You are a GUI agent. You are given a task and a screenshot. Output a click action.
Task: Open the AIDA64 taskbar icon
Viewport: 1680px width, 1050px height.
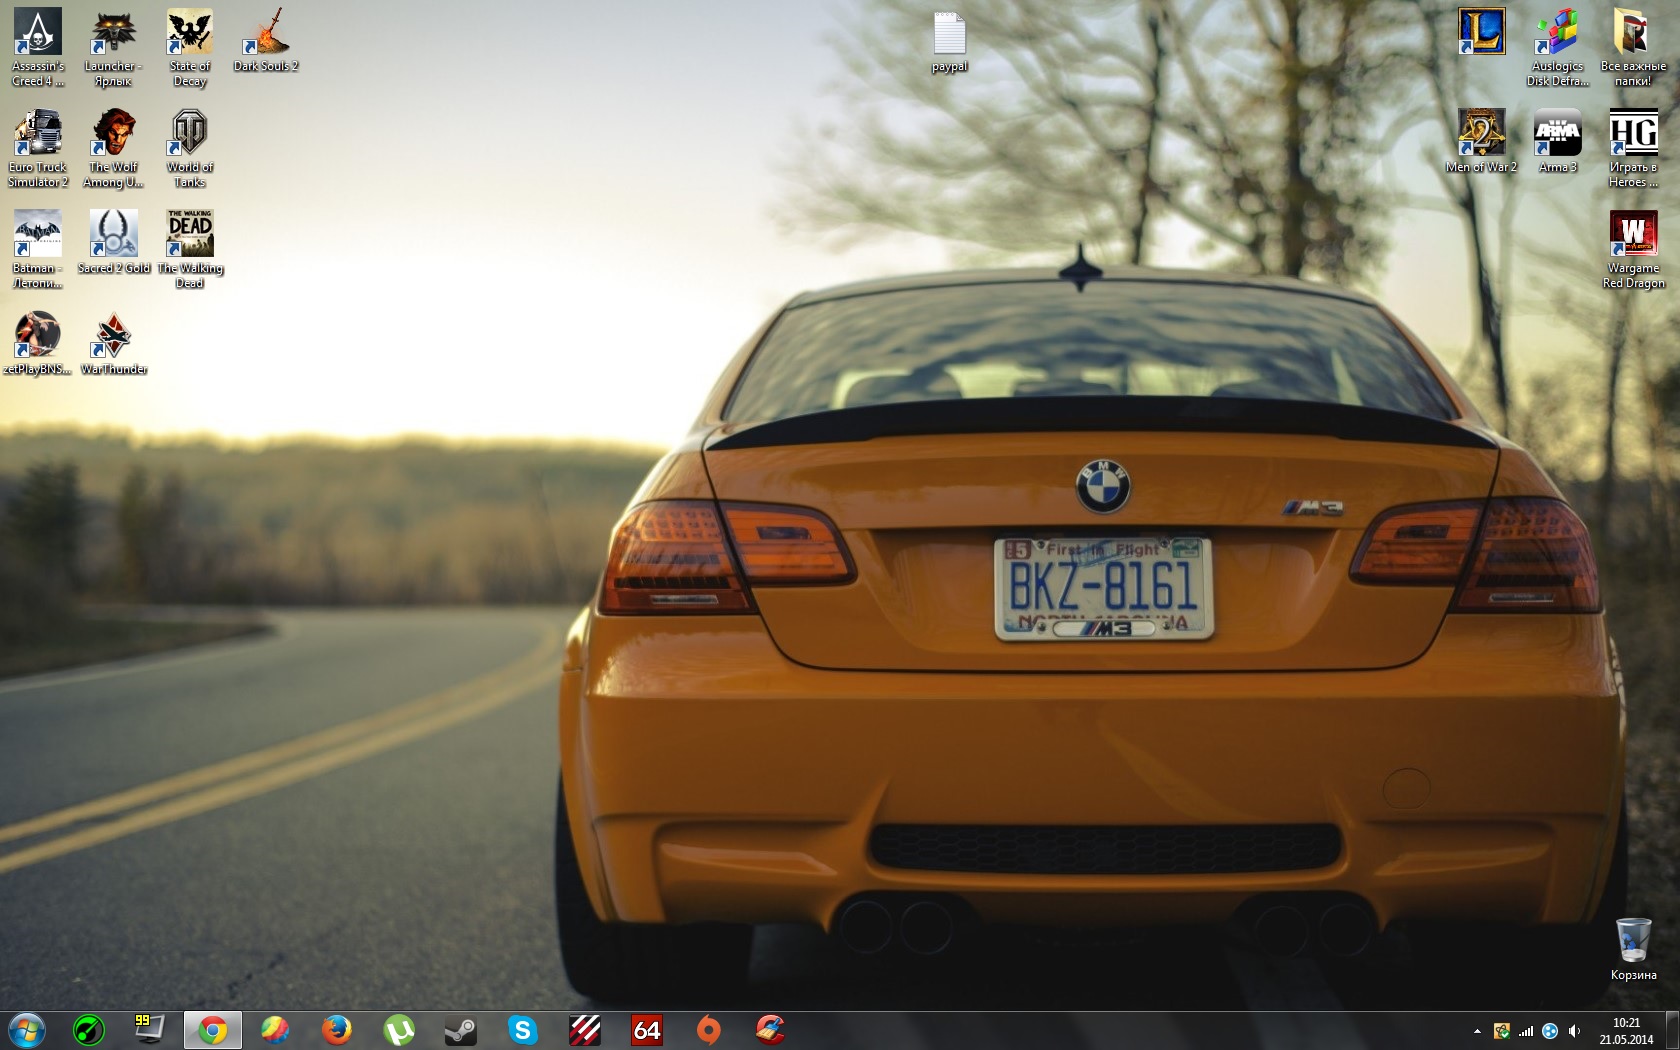pos(647,1030)
